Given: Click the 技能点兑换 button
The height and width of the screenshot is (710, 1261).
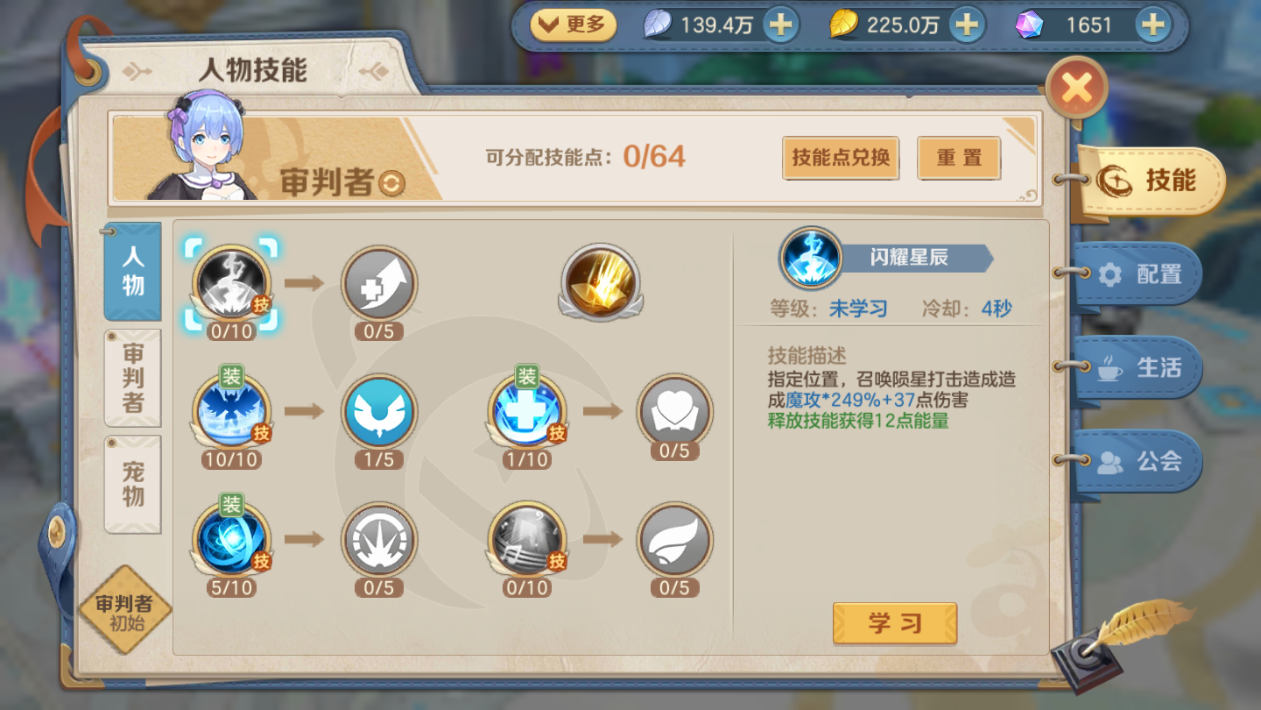Looking at the screenshot, I should point(841,158).
